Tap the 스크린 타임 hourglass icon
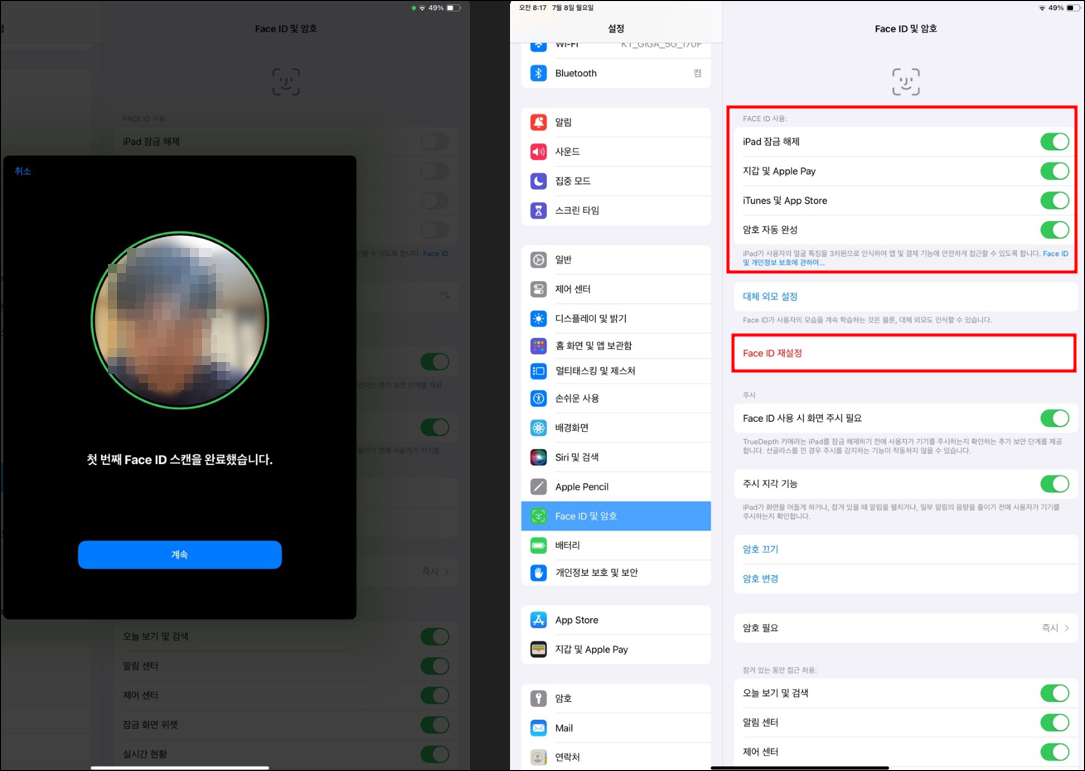This screenshot has height=771, width=1085. coord(538,210)
